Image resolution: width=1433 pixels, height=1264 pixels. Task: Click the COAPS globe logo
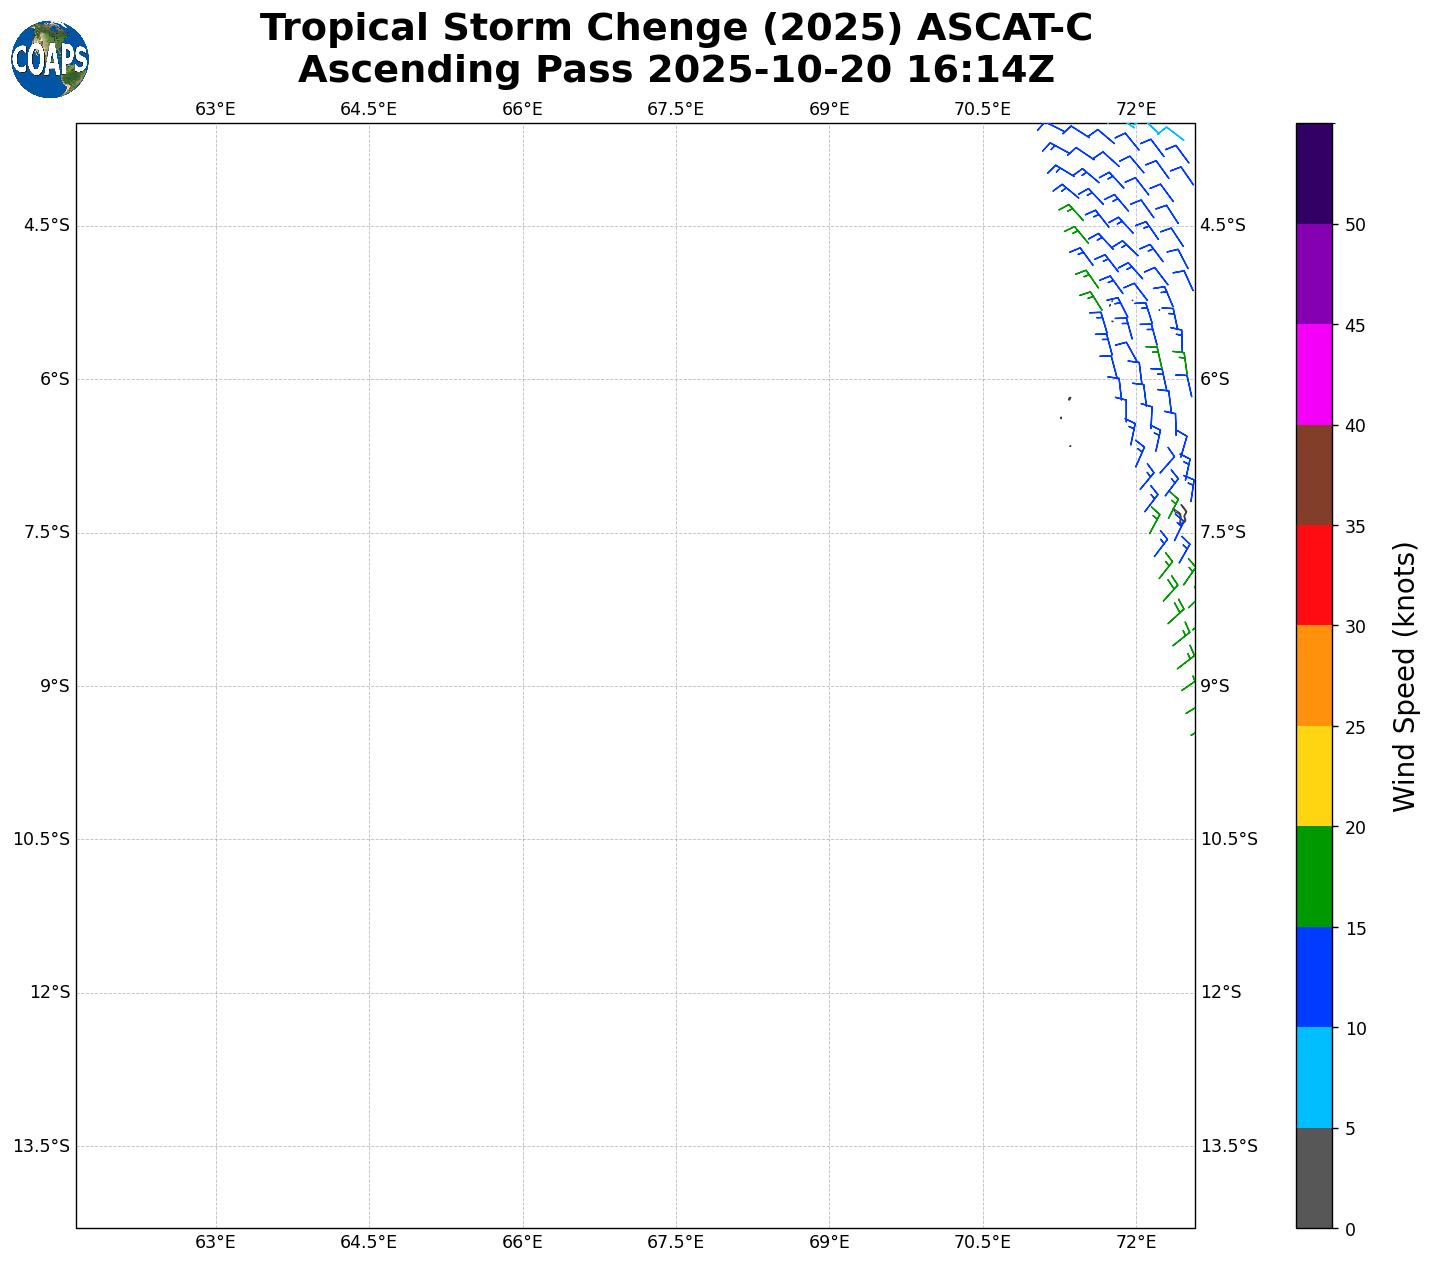pyautogui.click(x=50, y=60)
